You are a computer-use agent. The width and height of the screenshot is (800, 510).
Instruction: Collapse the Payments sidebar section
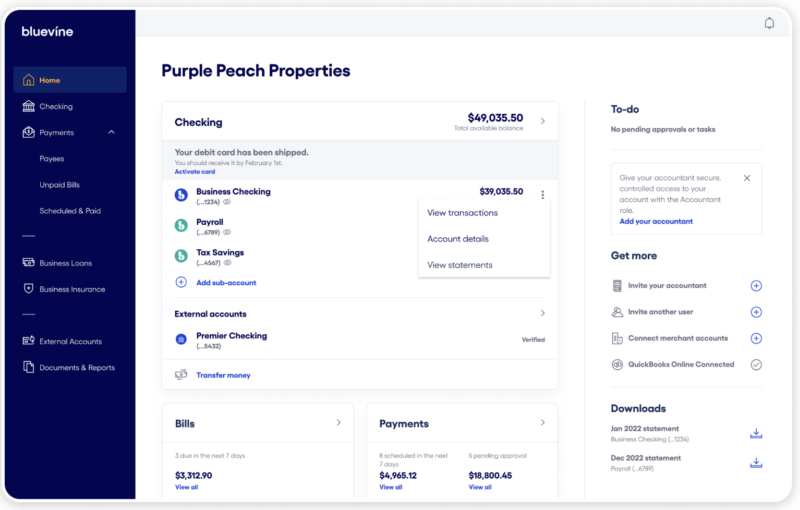tap(111, 132)
